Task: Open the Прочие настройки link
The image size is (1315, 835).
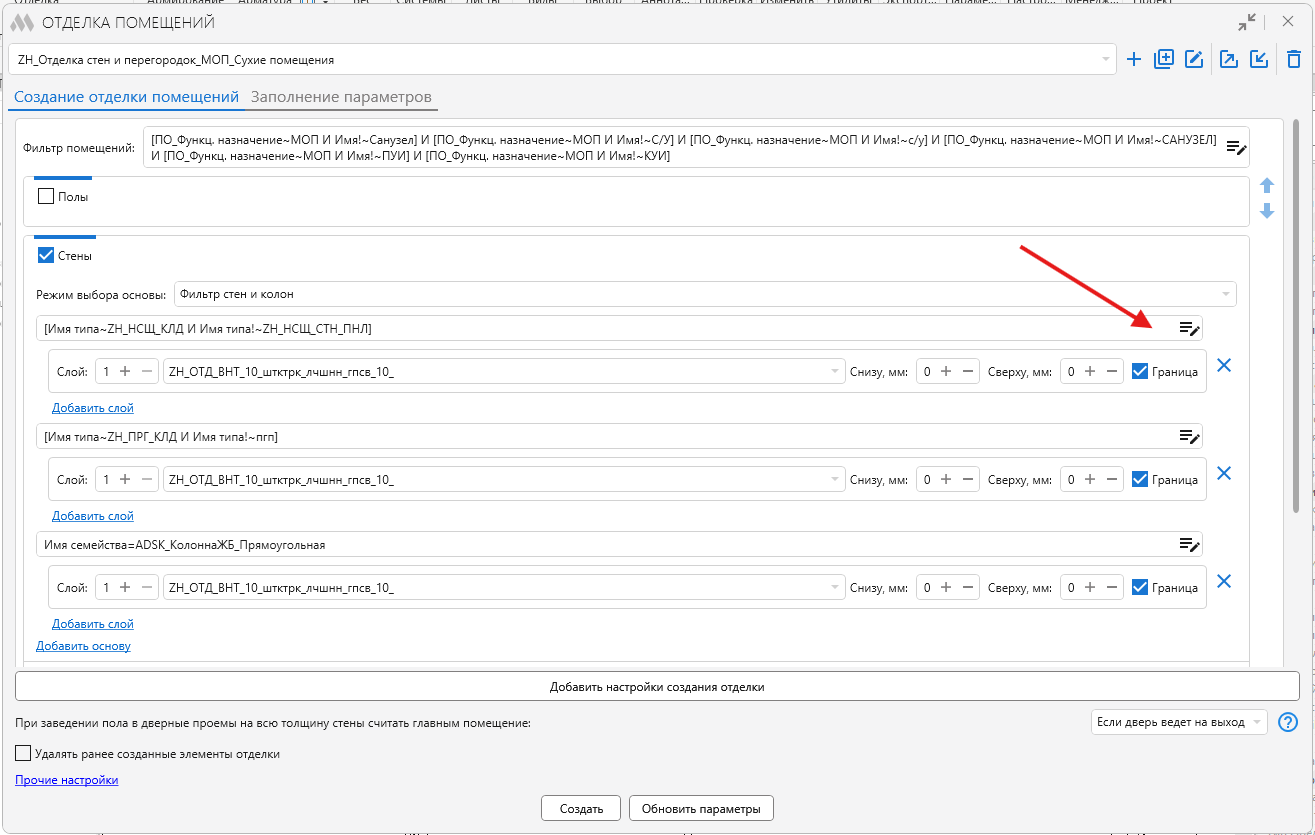Action: (x=67, y=780)
